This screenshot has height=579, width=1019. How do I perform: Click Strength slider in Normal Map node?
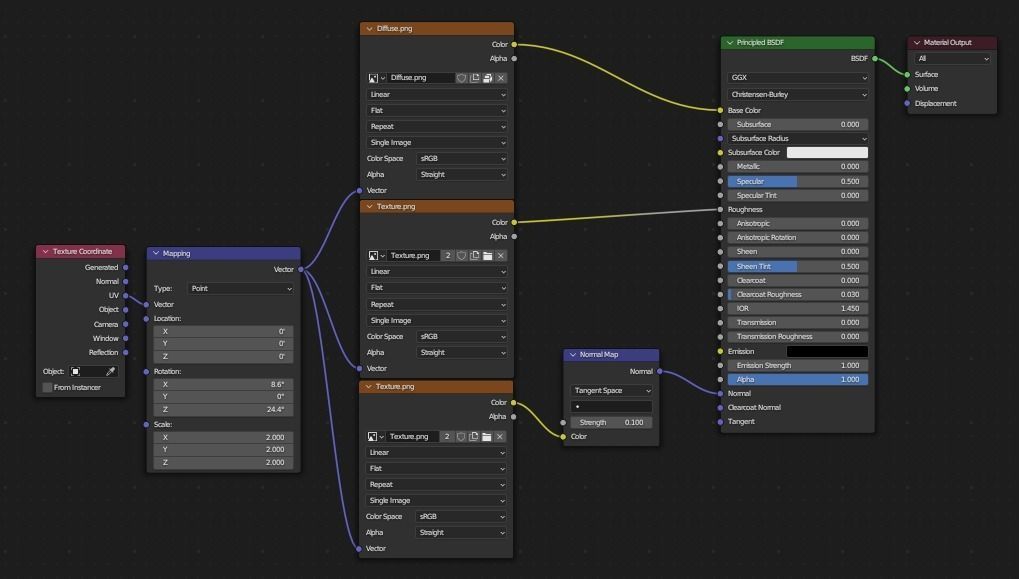pyautogui.click(x=612, y=422)
